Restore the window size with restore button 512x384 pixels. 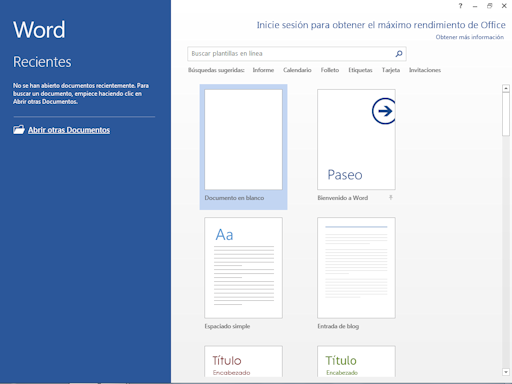tap(489, 6)
